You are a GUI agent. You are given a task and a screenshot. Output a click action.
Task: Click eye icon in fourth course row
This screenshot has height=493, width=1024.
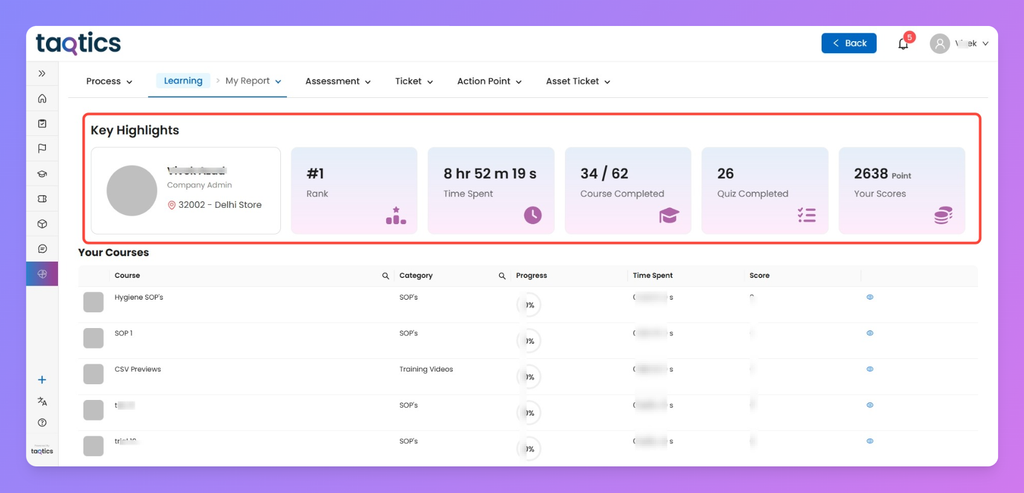point(870,405)
